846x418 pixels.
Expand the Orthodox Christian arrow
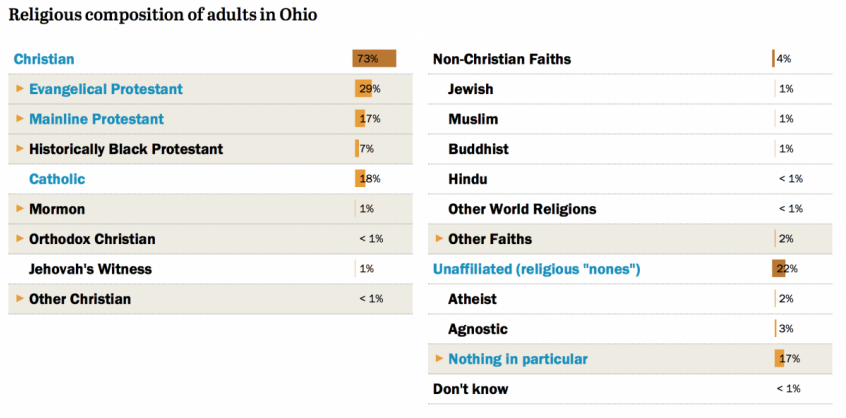coord(20,239)
